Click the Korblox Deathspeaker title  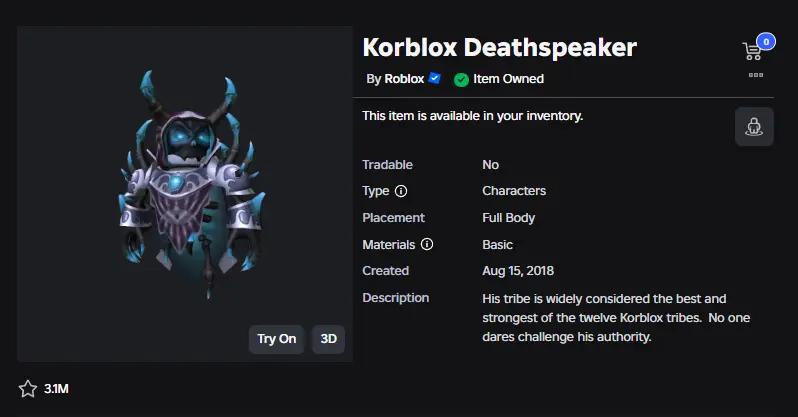tap(499, 47)
